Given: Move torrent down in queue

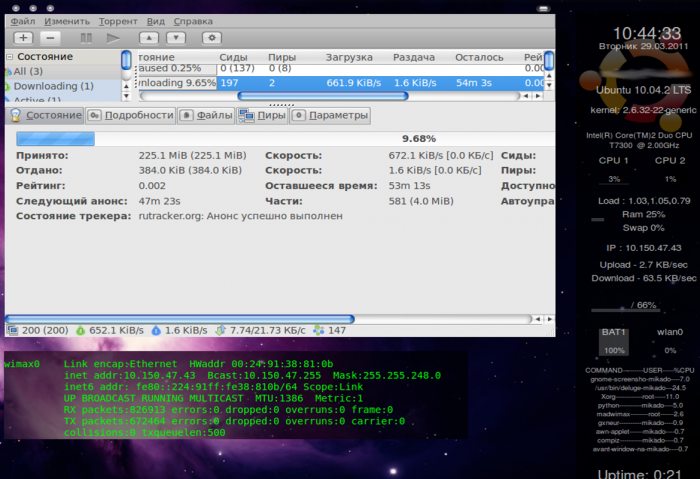Looking at the screenshot, I should coord(174,38).
